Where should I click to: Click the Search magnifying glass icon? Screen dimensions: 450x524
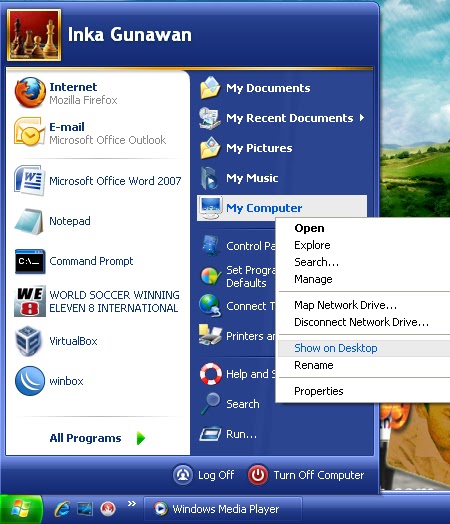pos(210,404)
